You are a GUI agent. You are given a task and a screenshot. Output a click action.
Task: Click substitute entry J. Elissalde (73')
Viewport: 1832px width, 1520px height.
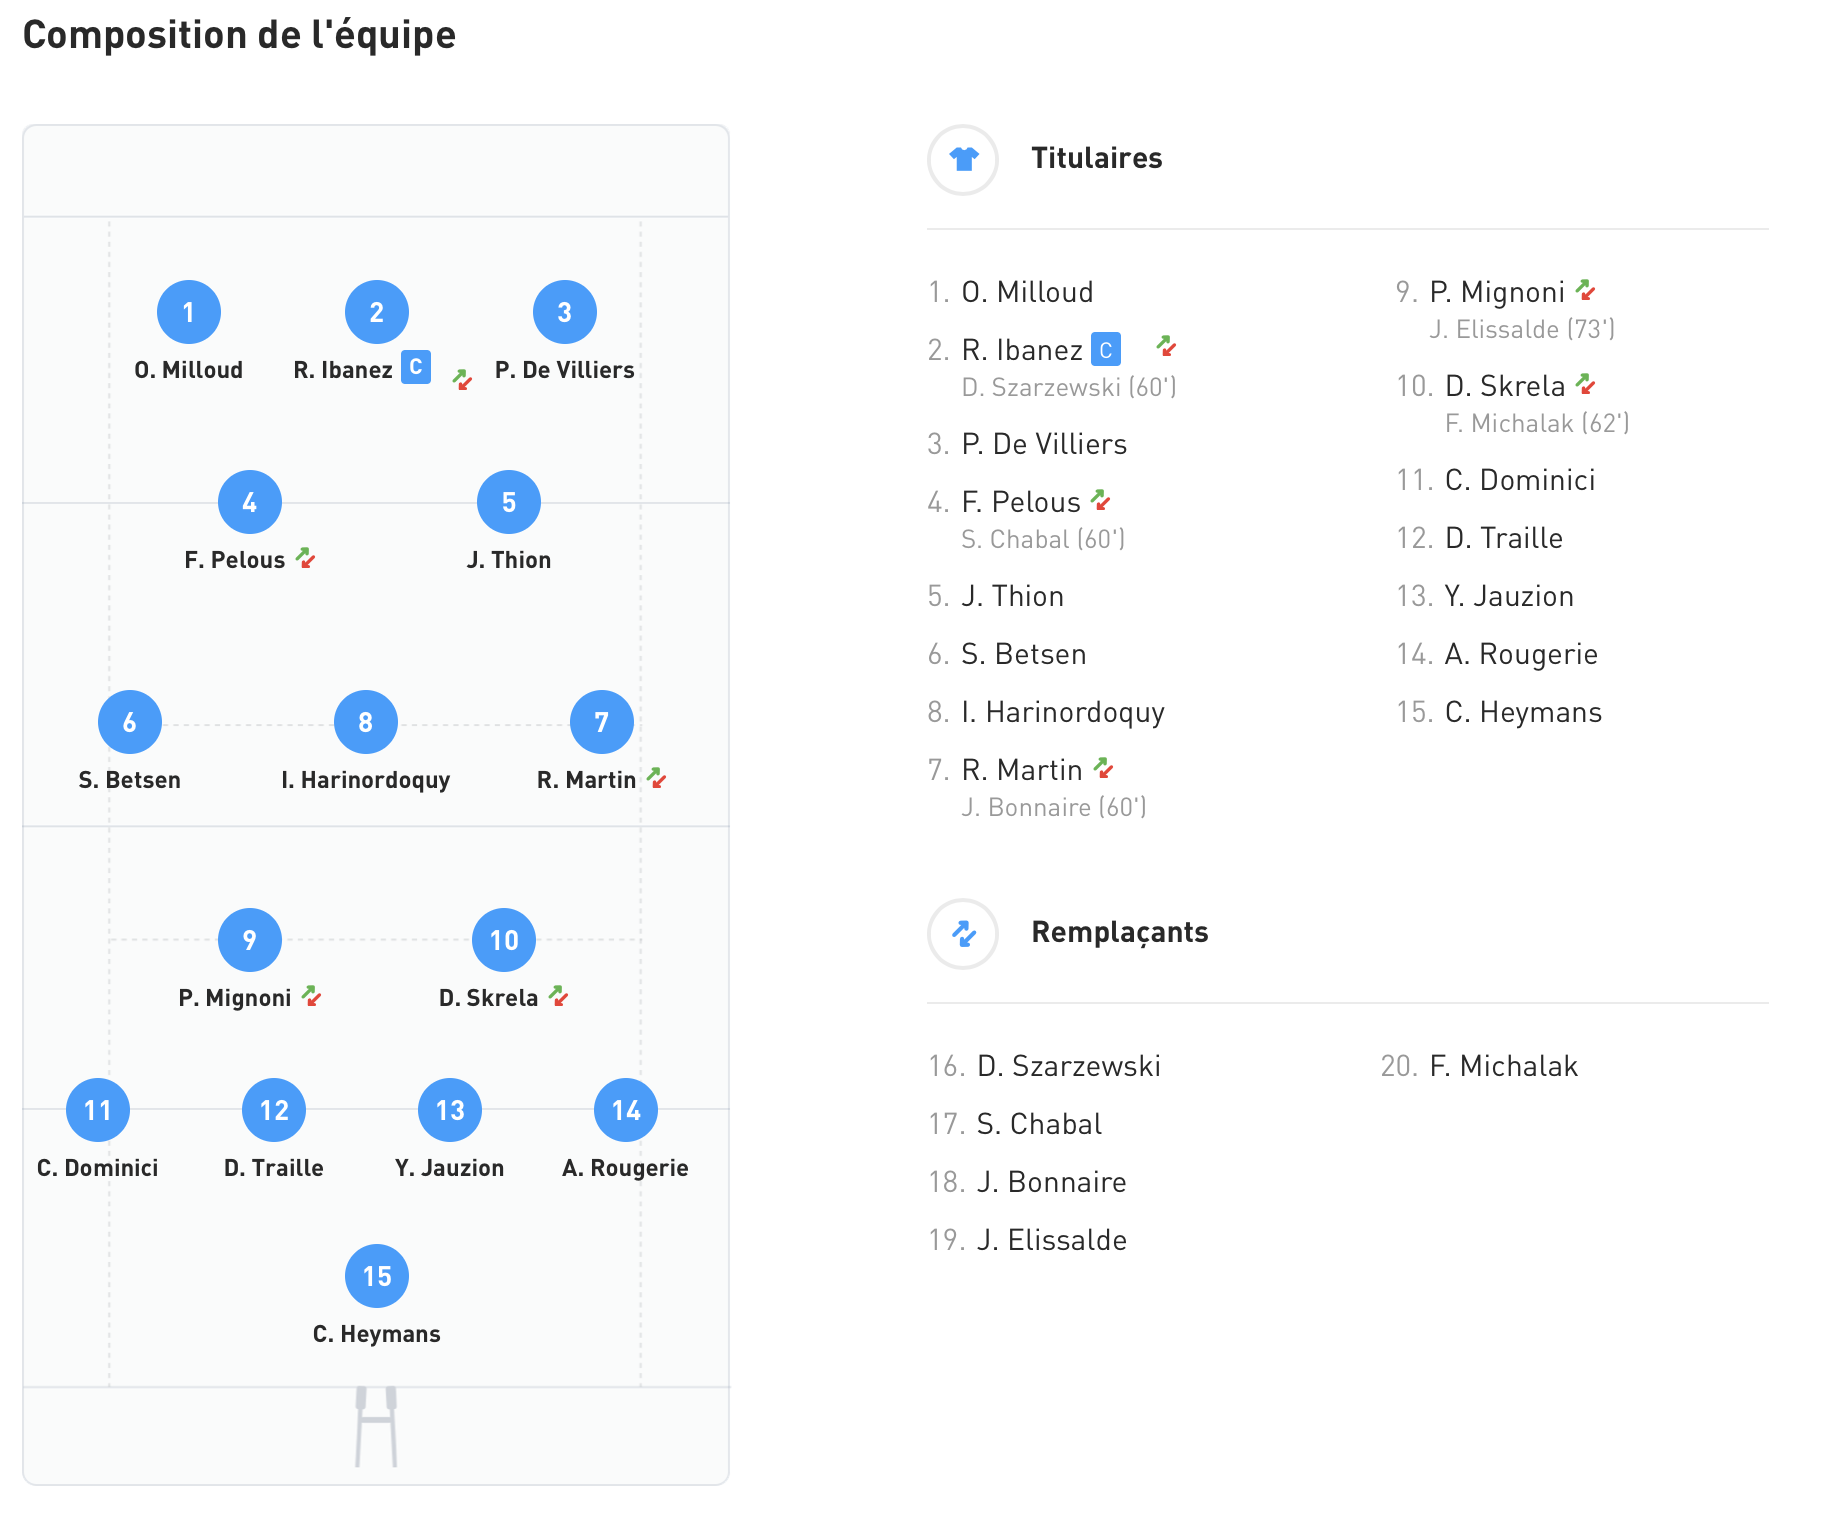(x=1522, y=329)
